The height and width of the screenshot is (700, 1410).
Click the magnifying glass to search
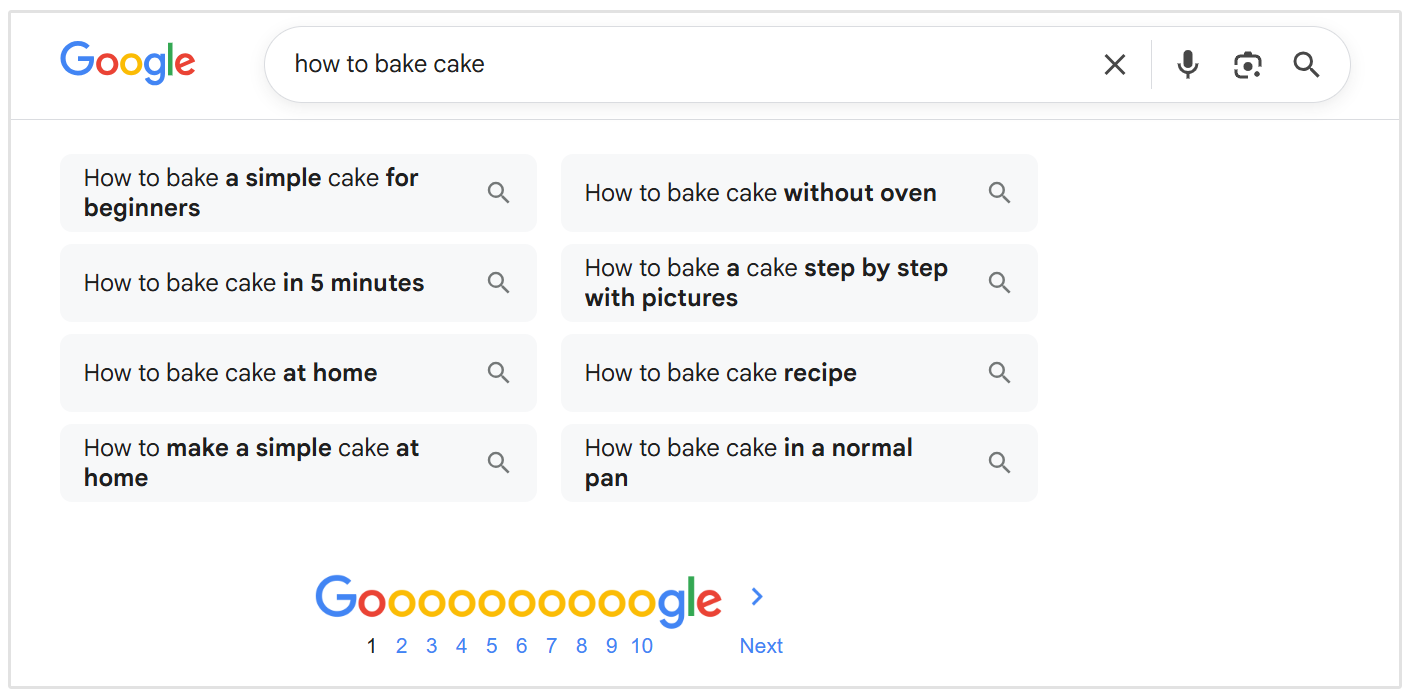1306,63
